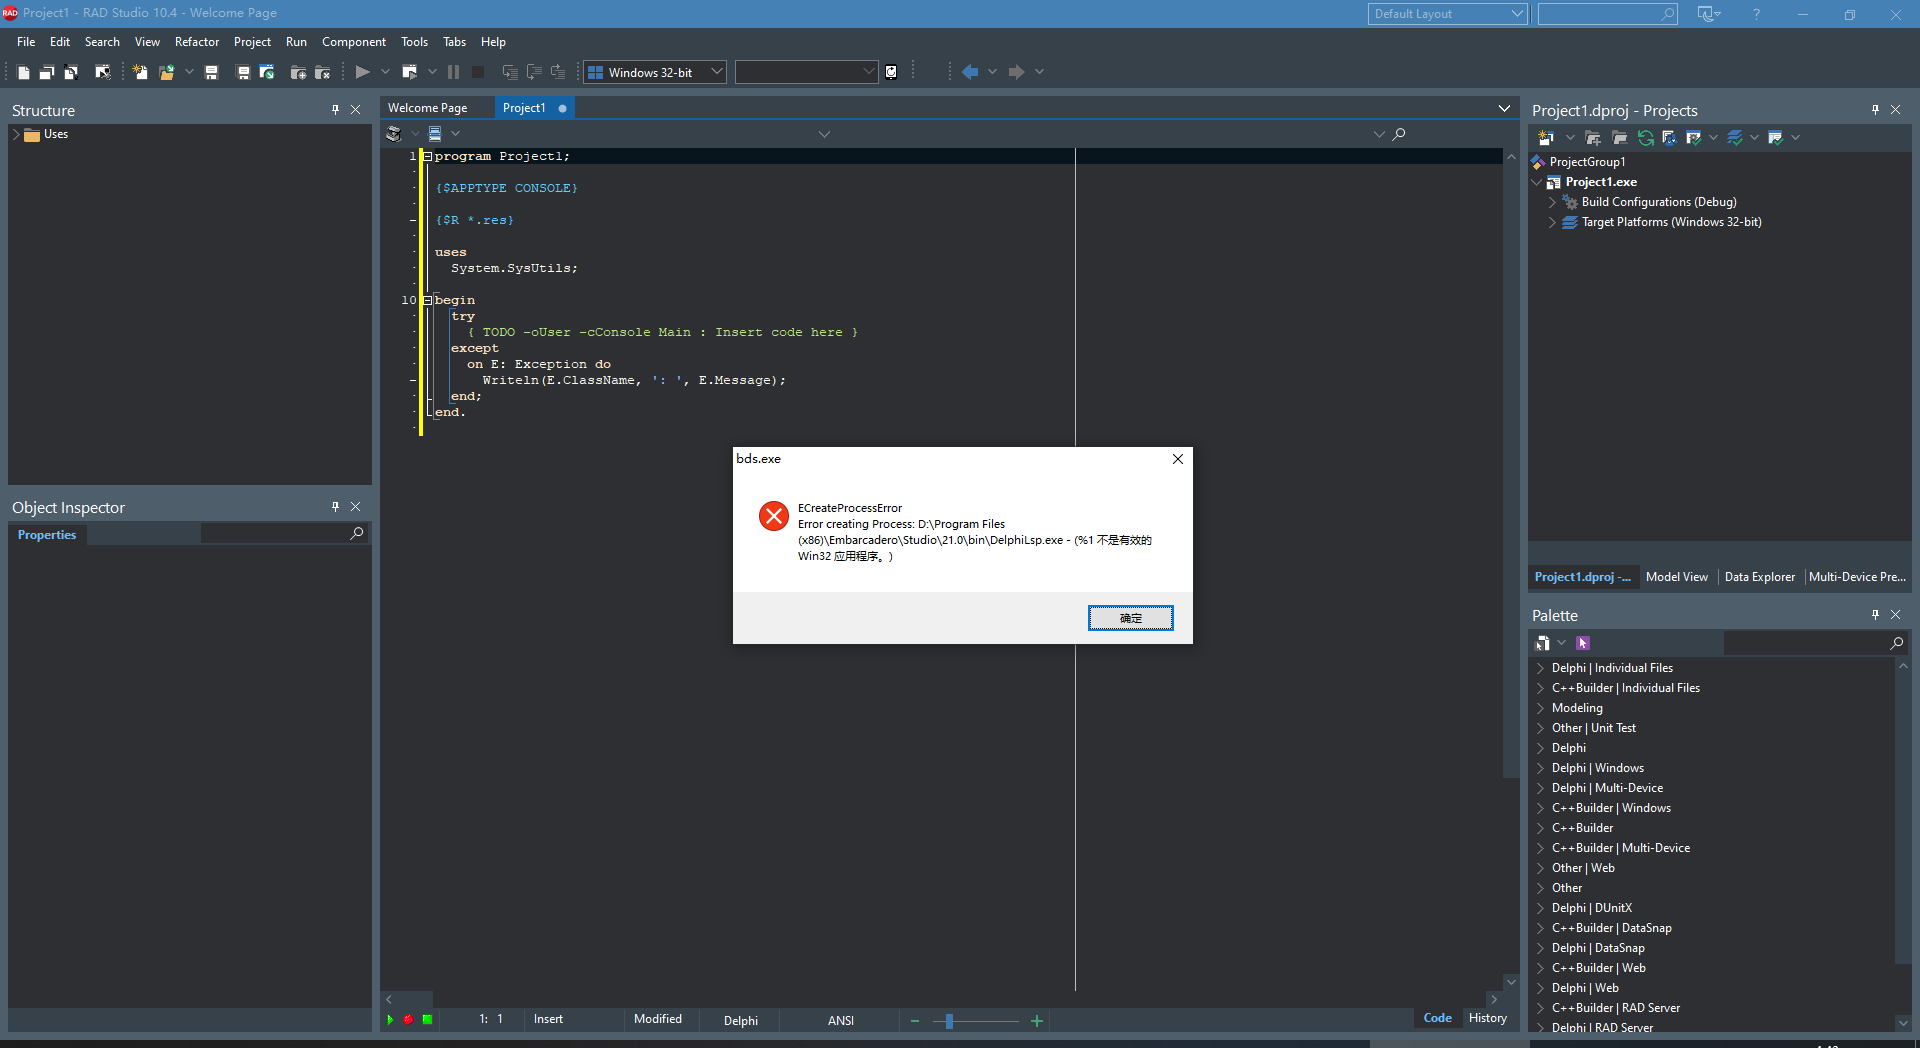Switch to the History tab
Screen dimensions: 1920x1048
(1488, 1018)
